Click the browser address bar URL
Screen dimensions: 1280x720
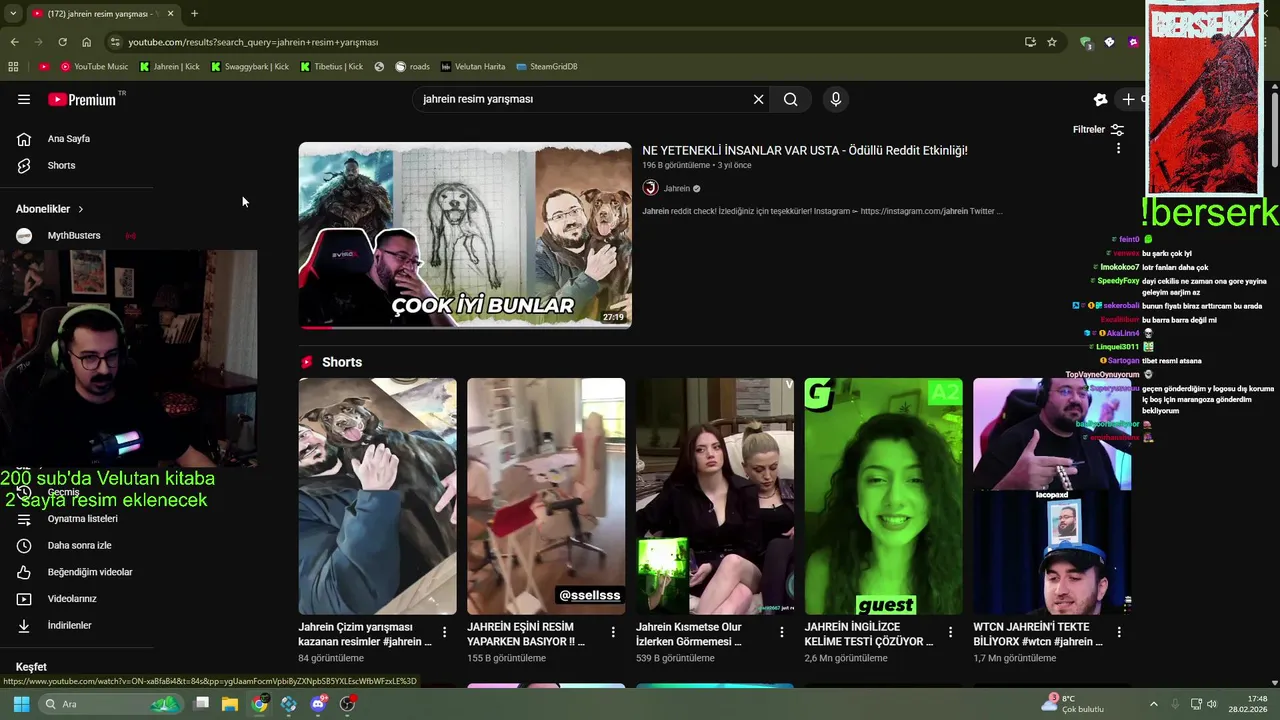253,42
